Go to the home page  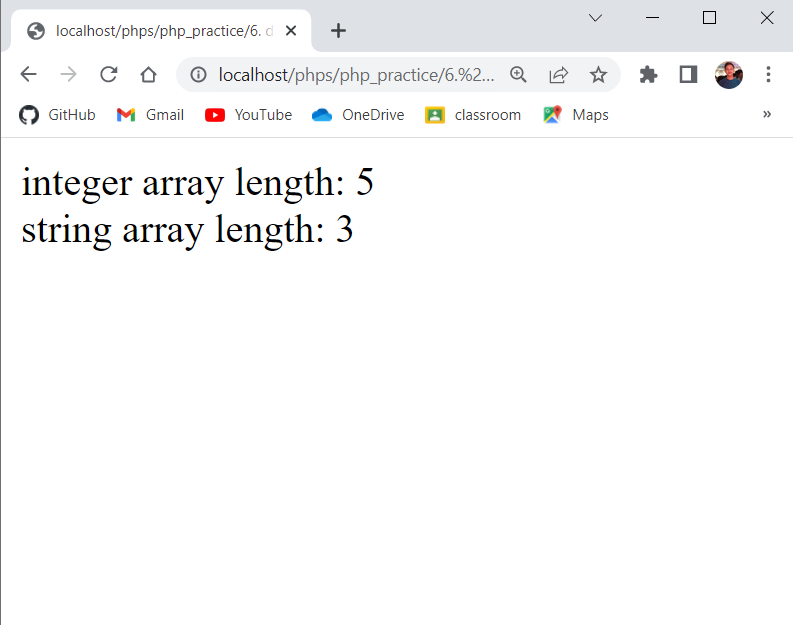(148, 74)
